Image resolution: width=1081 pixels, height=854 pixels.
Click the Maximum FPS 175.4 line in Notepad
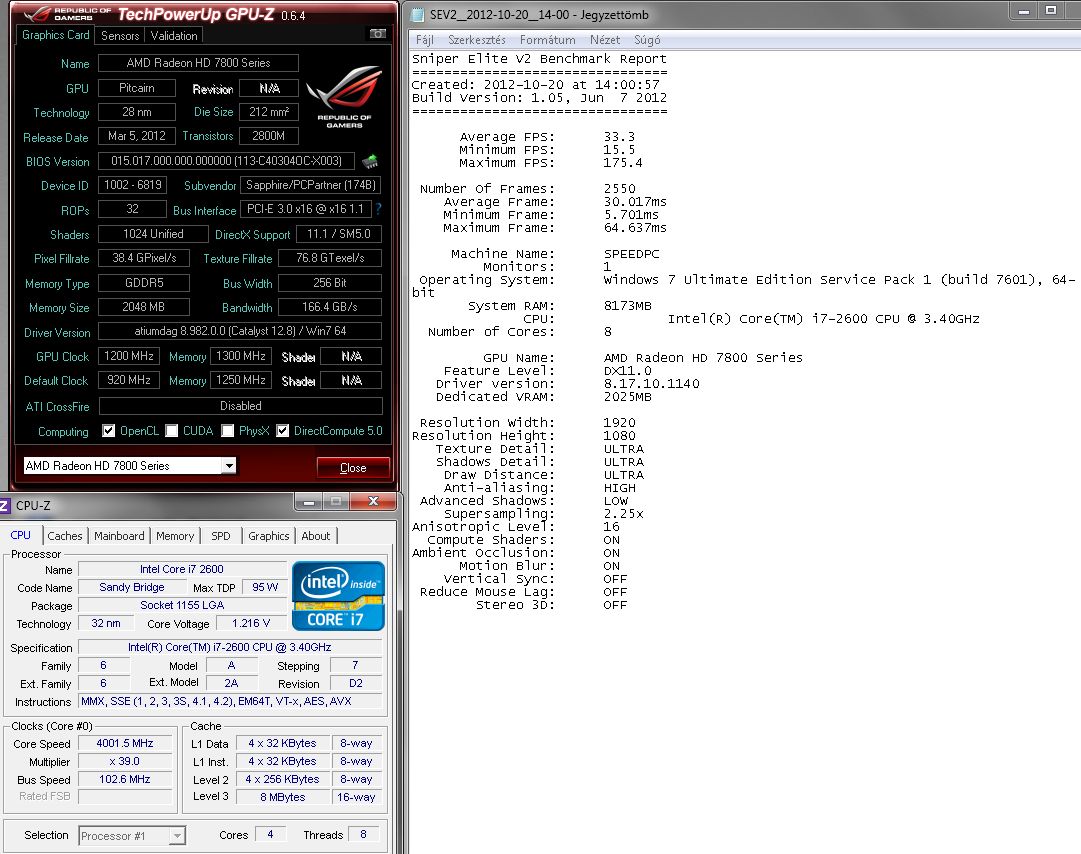pos(551,163)
